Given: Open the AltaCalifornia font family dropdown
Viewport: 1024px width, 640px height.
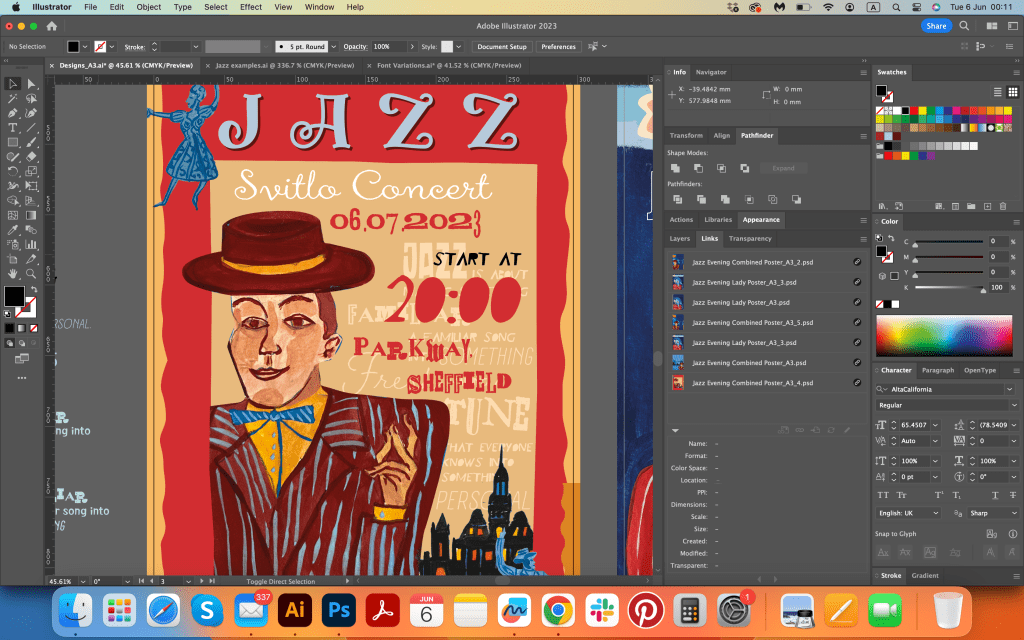Looking at the screenshot, I should tap(1007, 389).
